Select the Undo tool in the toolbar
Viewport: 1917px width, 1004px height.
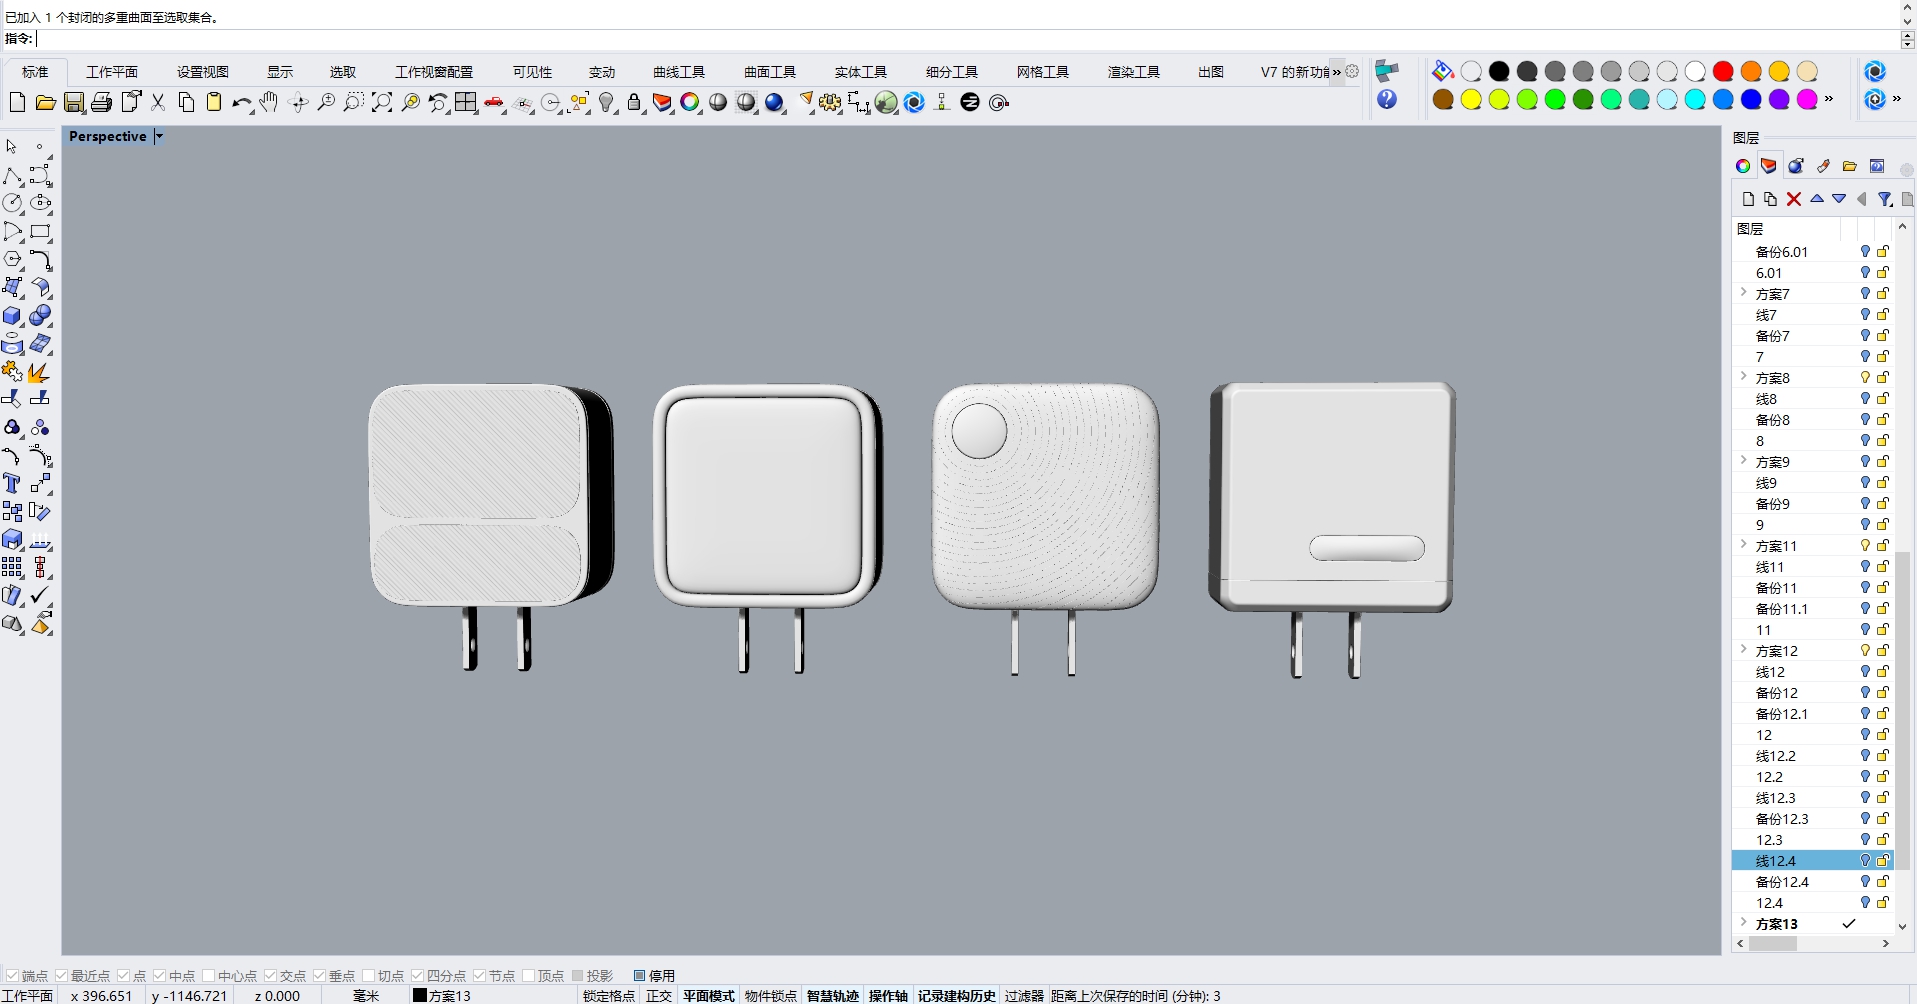(241, 102)
